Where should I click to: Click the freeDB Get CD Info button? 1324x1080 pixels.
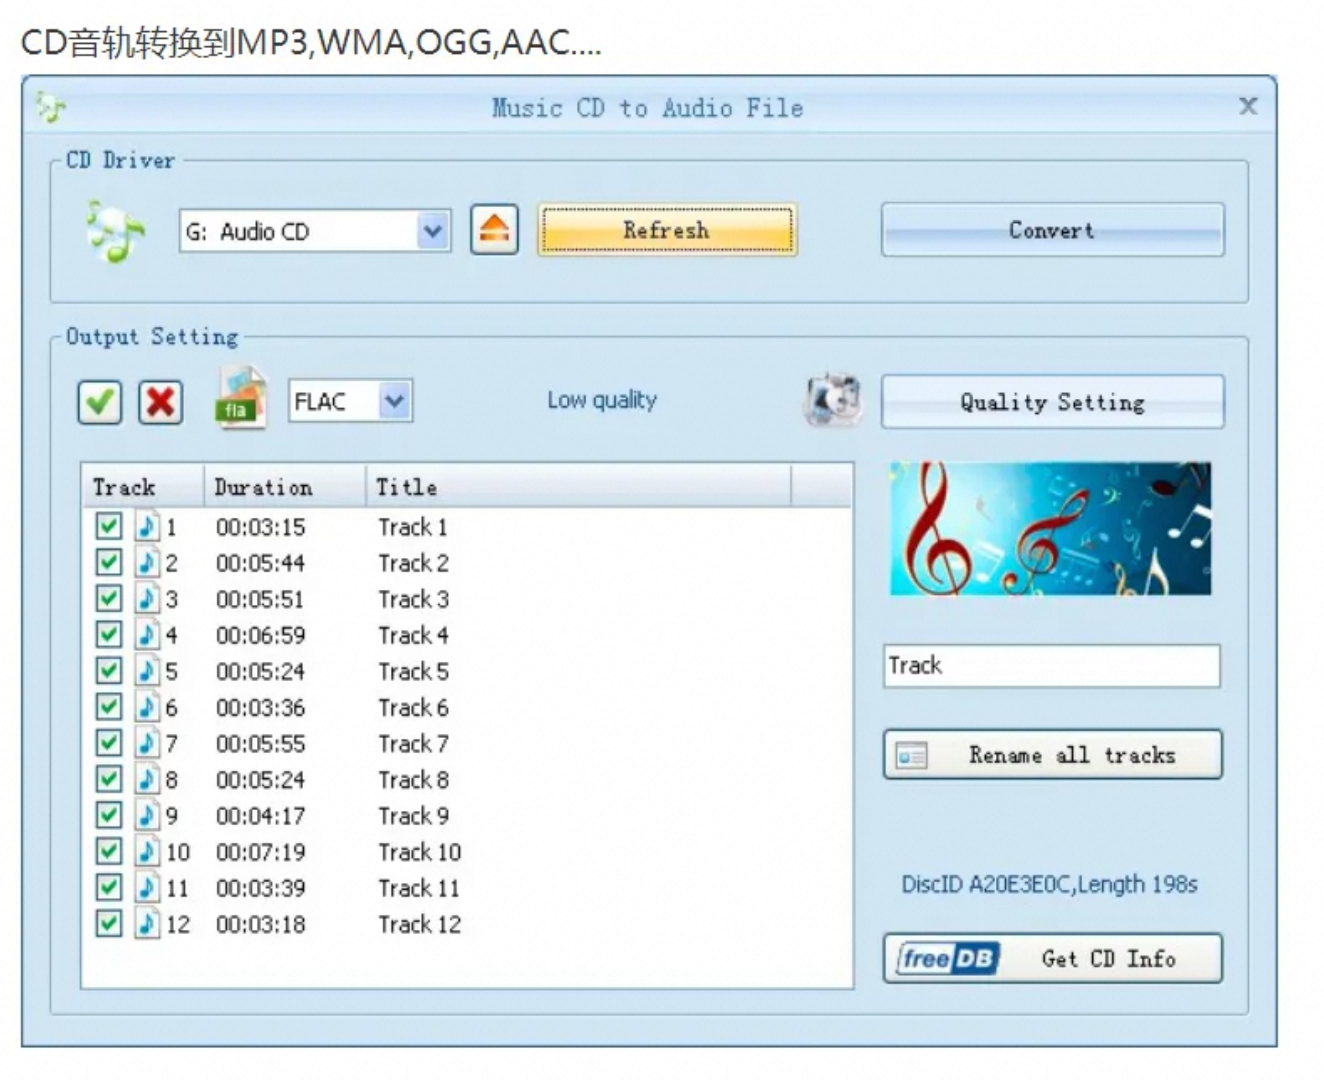pos(1052,958)
